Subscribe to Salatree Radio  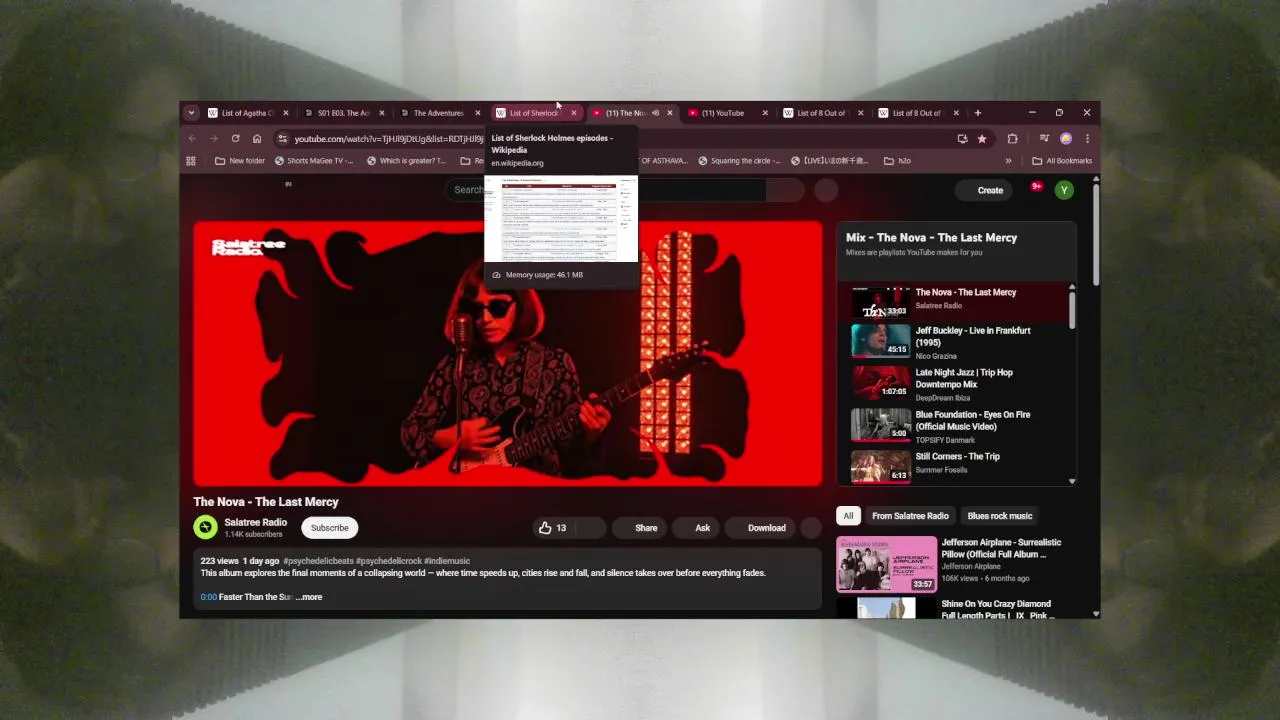coord(329,528)
